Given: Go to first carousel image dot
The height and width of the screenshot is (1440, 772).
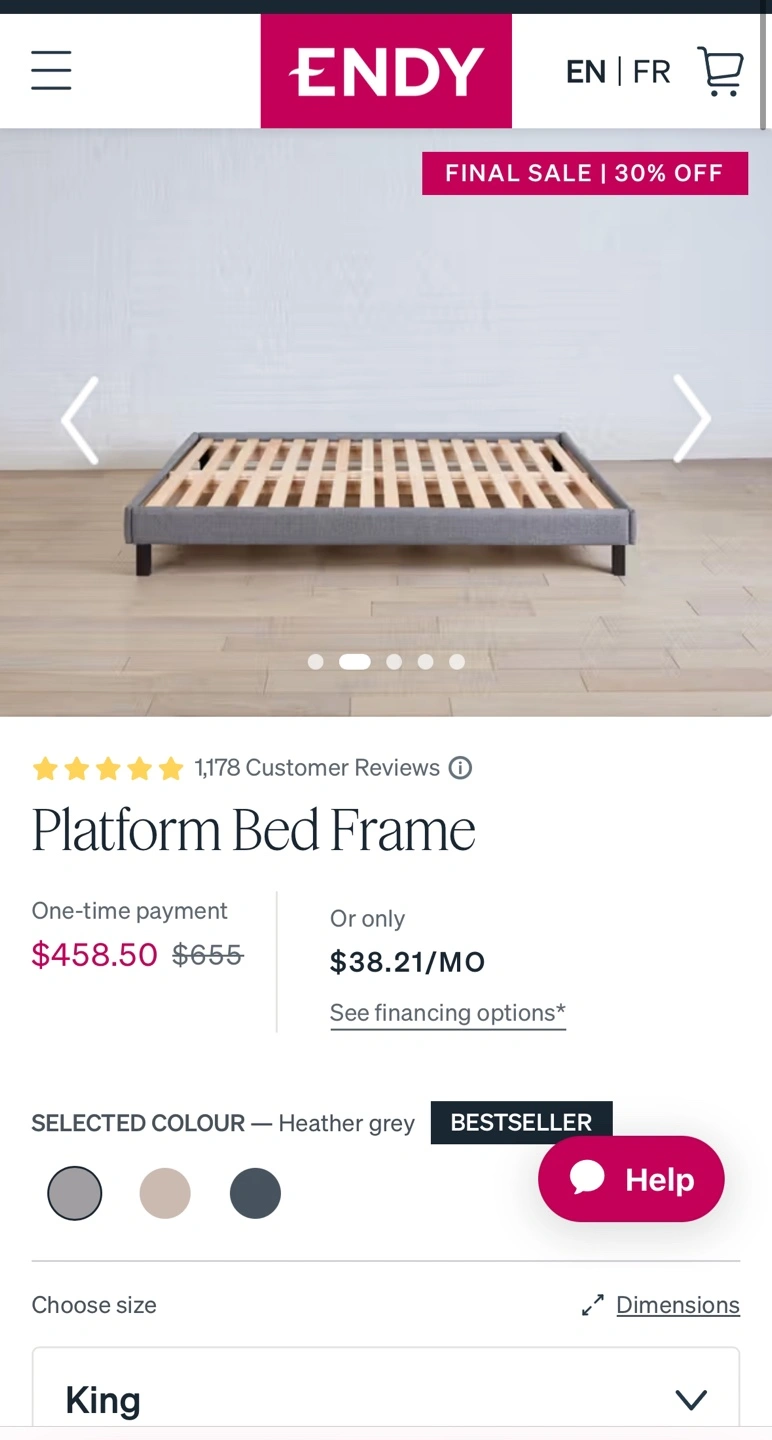Looking at the screenshot, I should (316, 661).
